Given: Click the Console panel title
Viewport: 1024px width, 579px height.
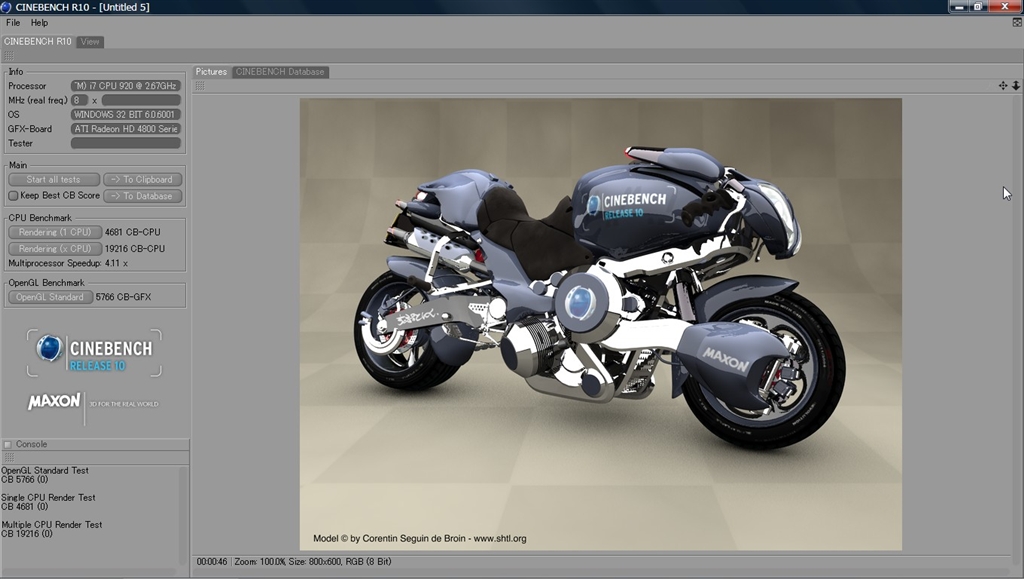Looking at the screenshot, I should coord(31,444).
